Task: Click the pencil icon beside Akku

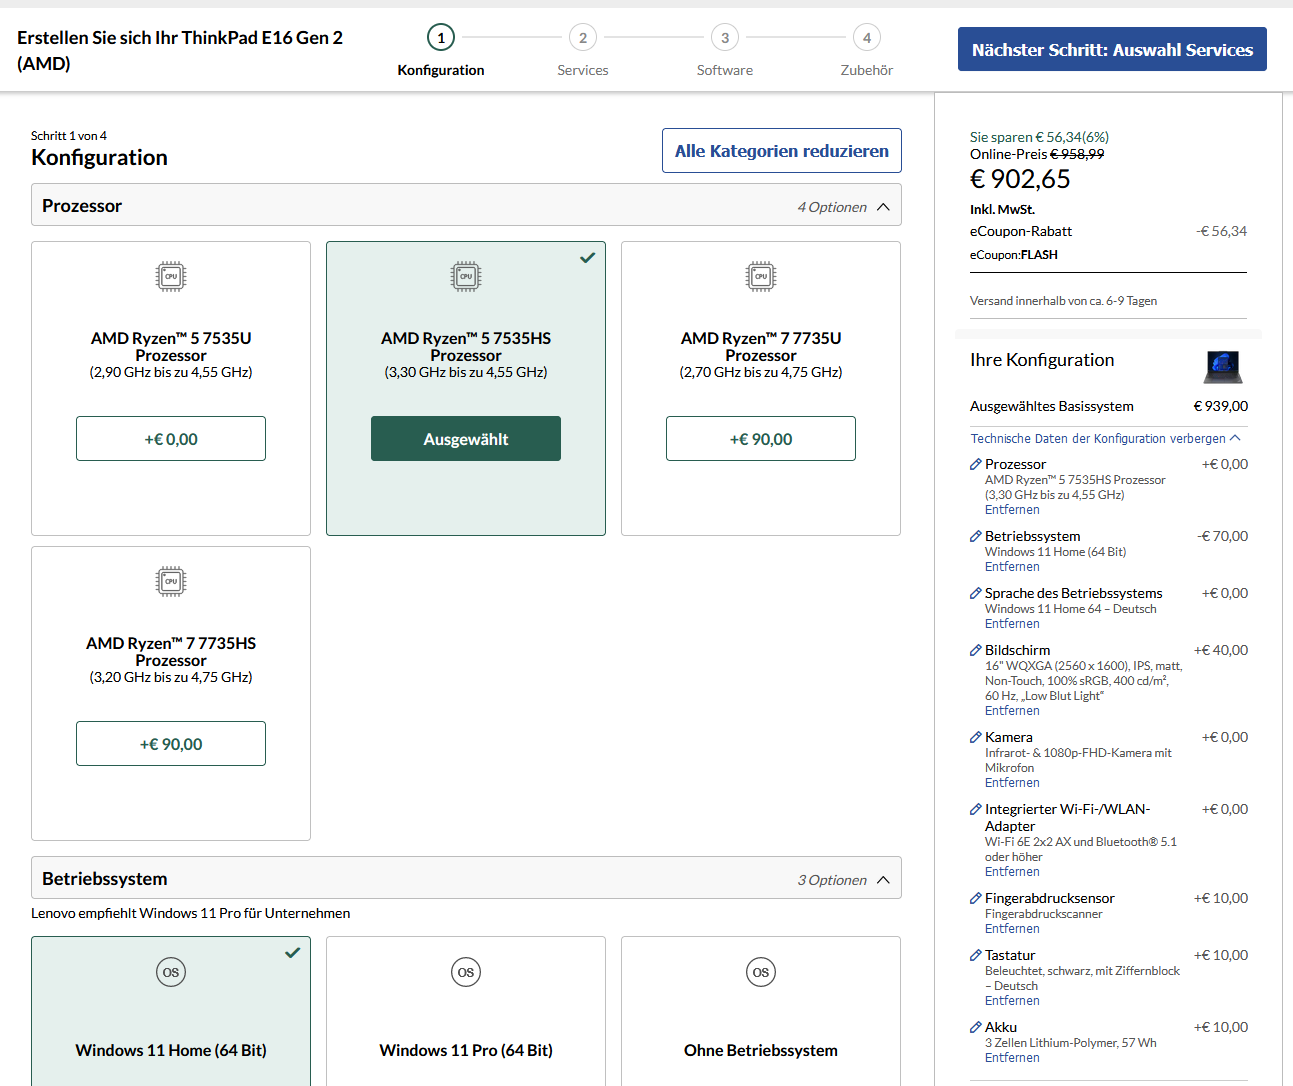Action: pos(975,1027)
